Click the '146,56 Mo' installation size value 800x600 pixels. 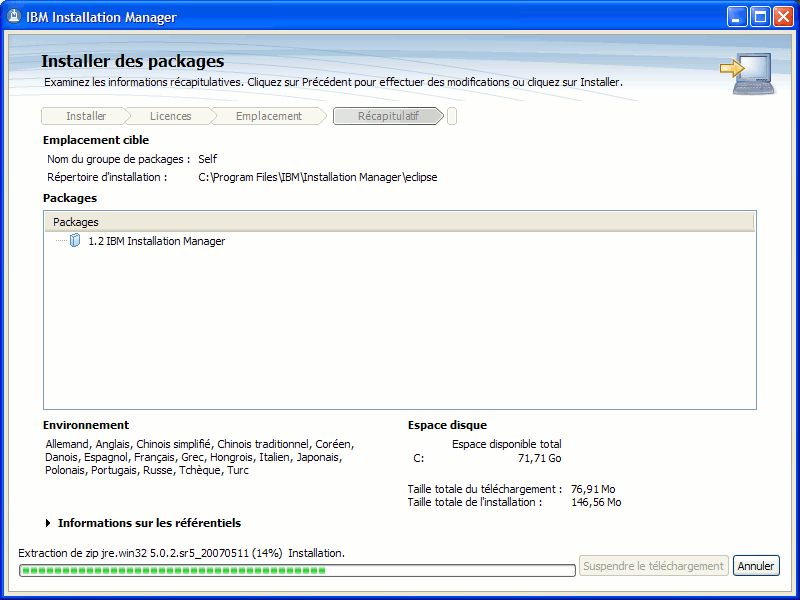pos(596,502)
